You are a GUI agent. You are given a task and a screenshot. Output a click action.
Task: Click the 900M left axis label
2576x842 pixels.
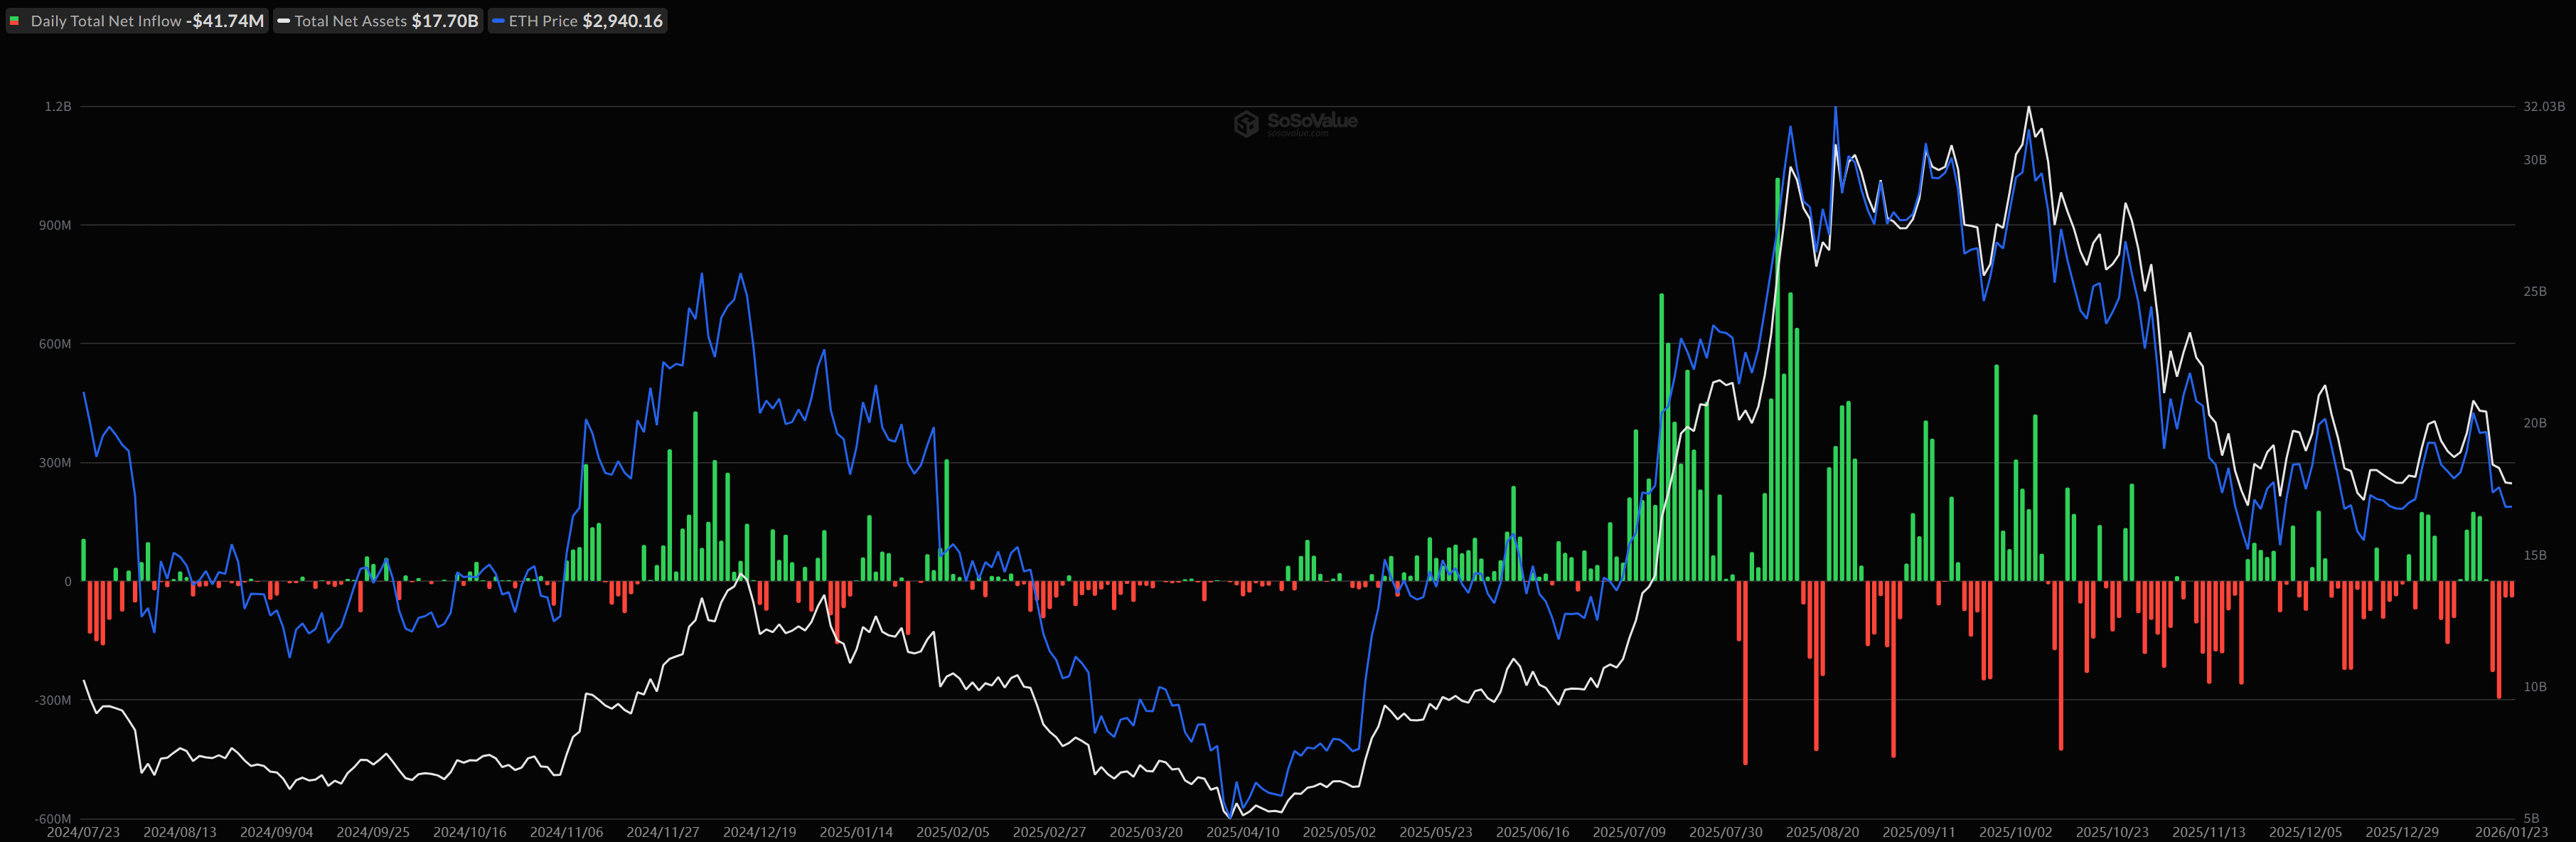55,225
